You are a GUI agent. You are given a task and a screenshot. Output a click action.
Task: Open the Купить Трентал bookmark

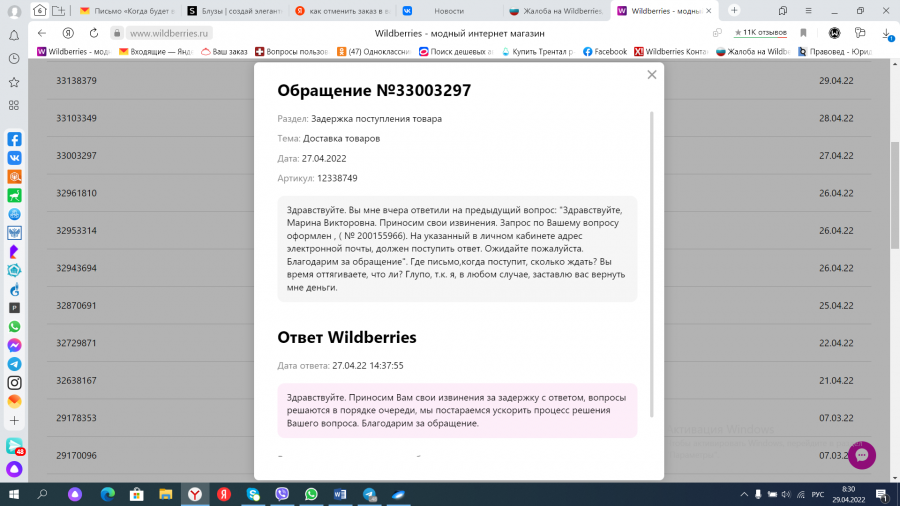pyautogui.click(x=538, y=52)
